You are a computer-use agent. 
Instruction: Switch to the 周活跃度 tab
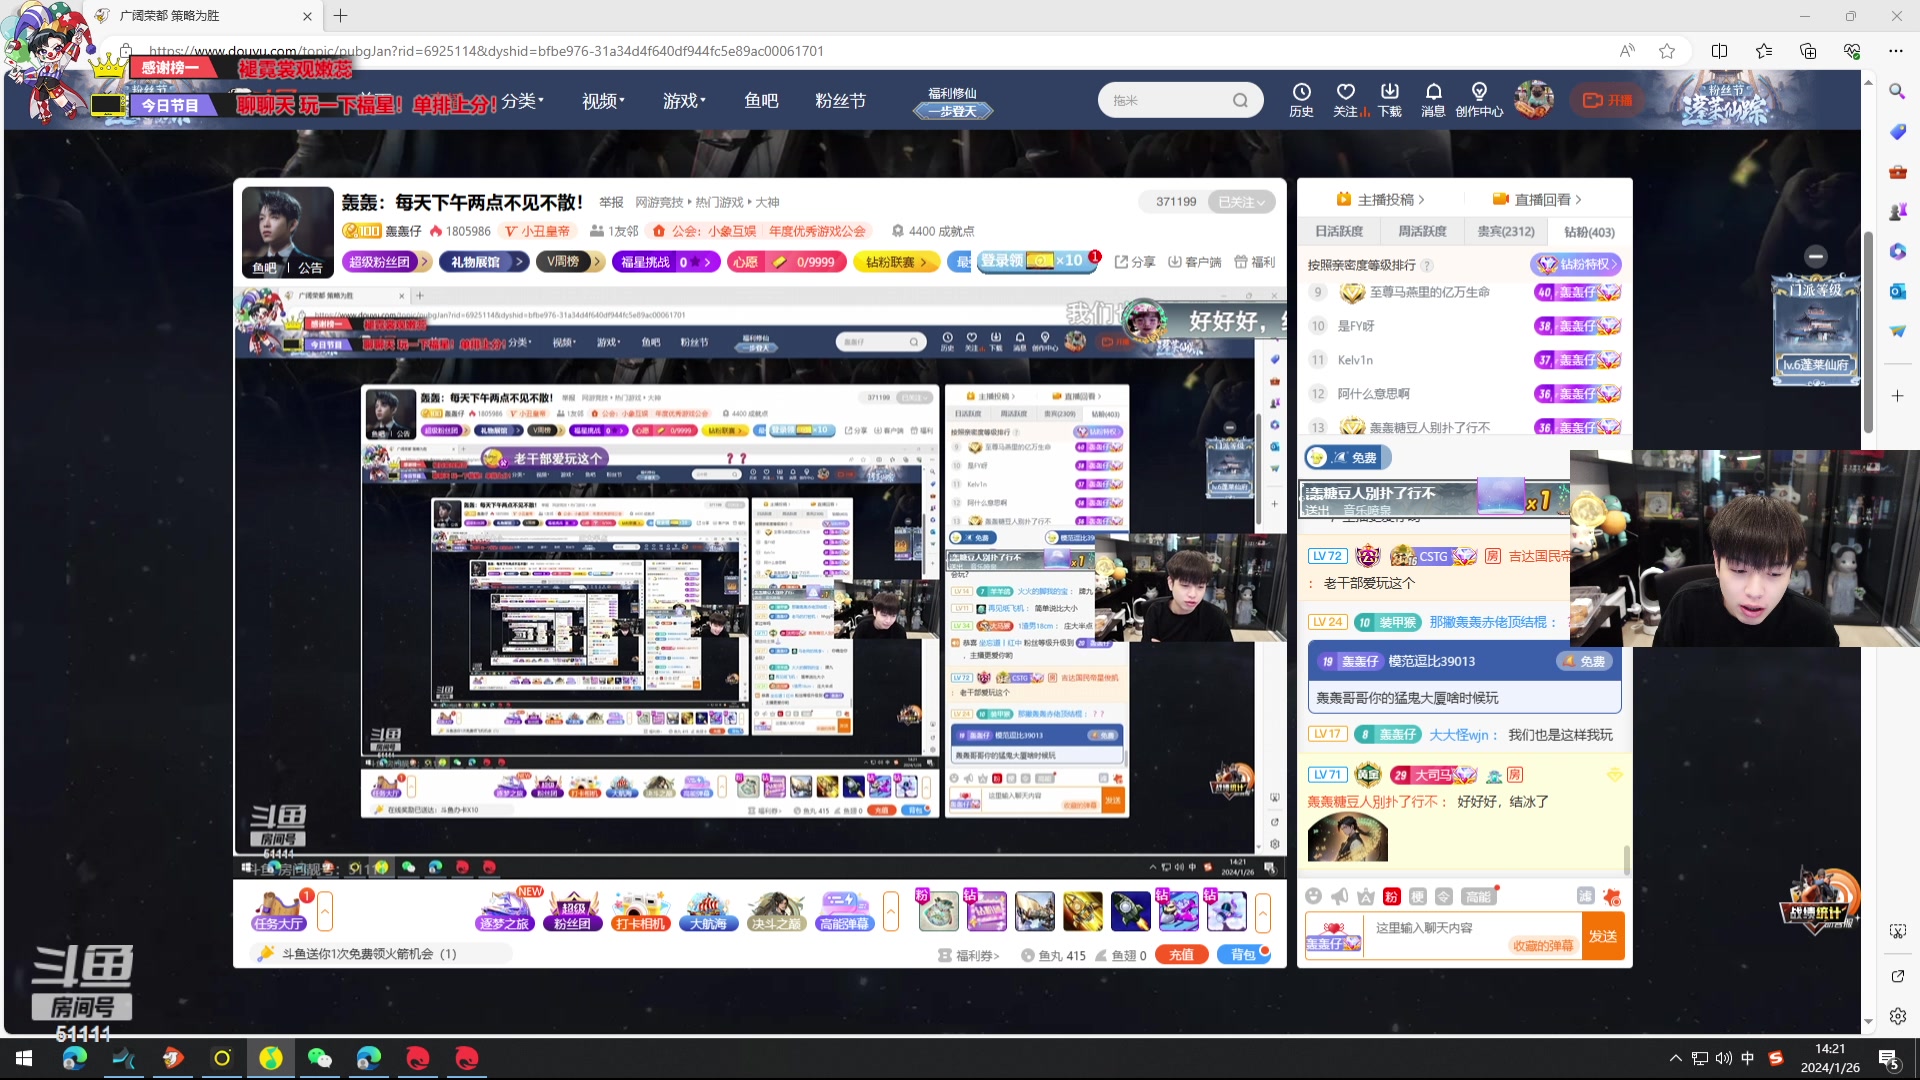(x=1422, y=231)
